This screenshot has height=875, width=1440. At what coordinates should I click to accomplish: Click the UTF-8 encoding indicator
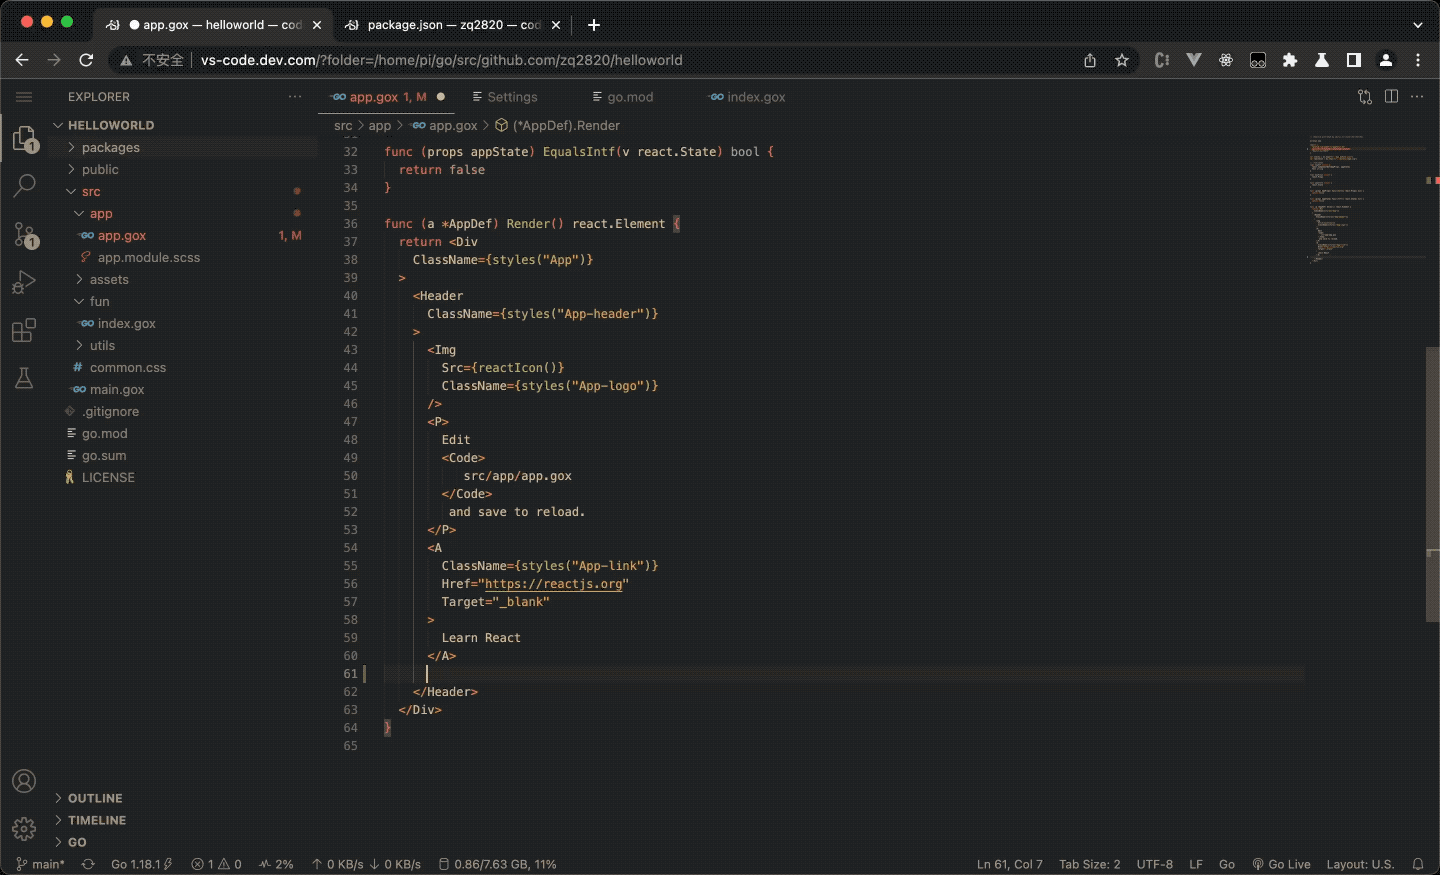click(1155, 864)
